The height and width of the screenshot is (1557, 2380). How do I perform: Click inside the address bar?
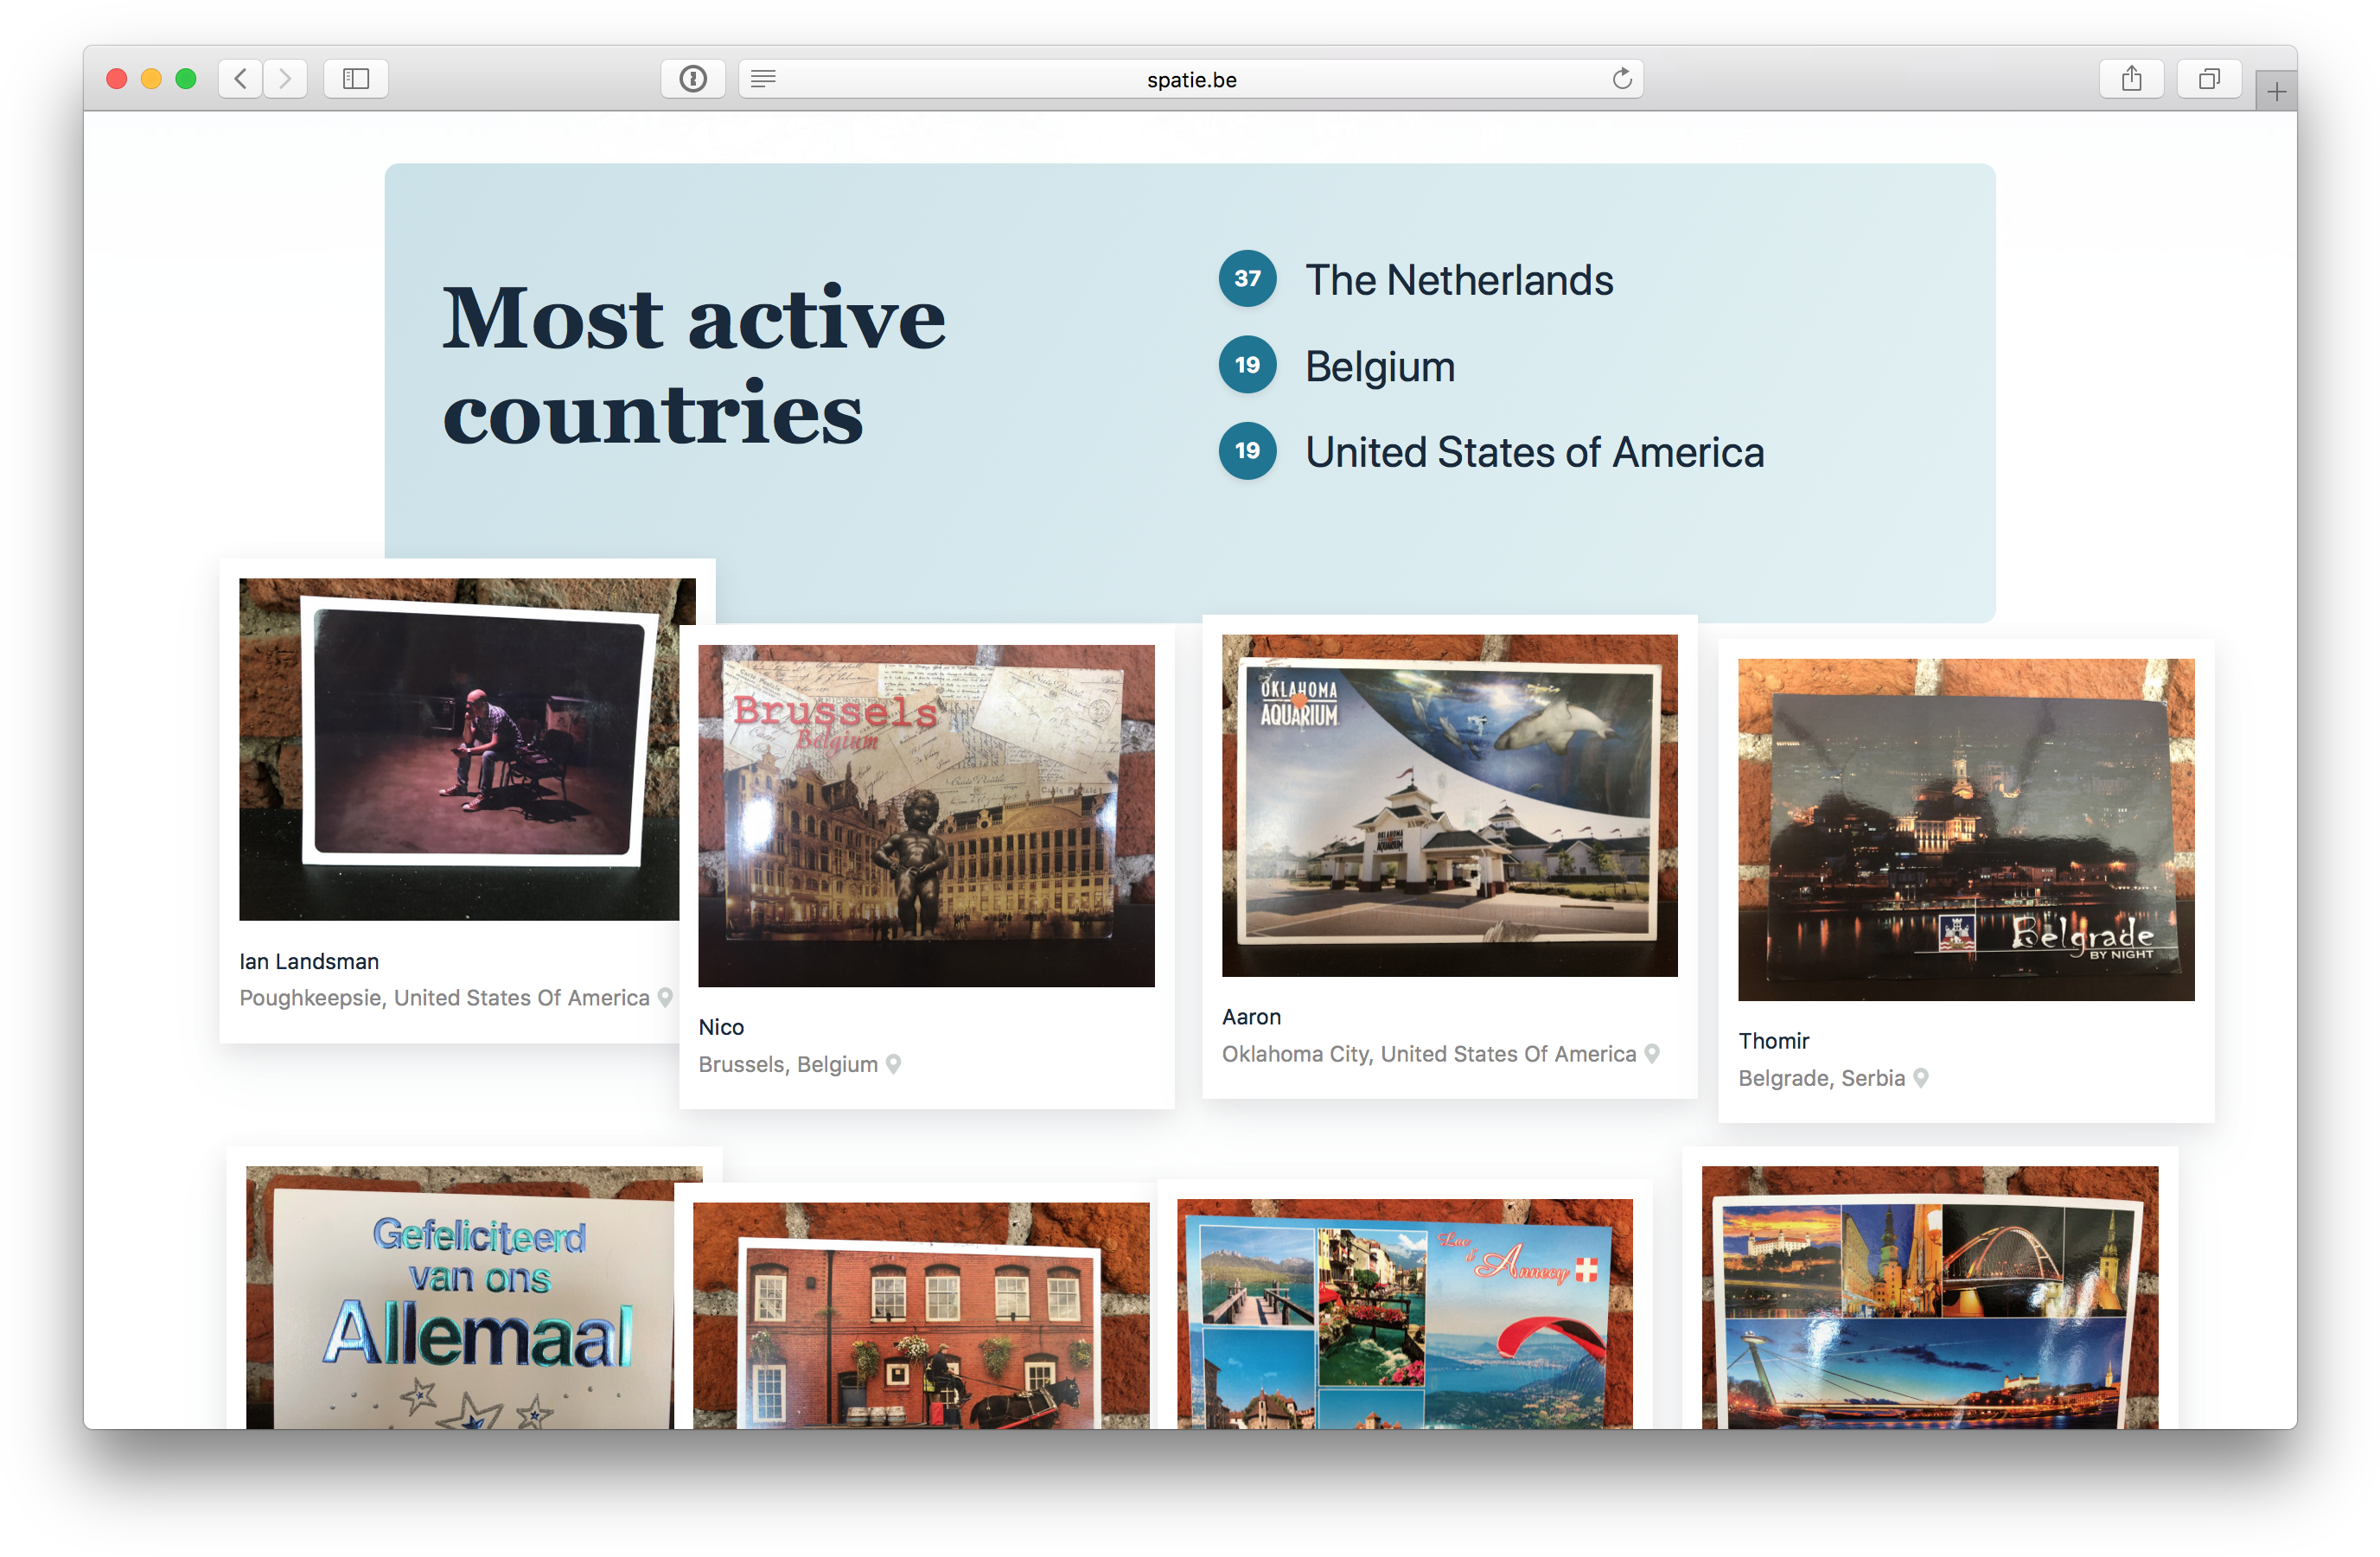click(x=1190, y=79)
